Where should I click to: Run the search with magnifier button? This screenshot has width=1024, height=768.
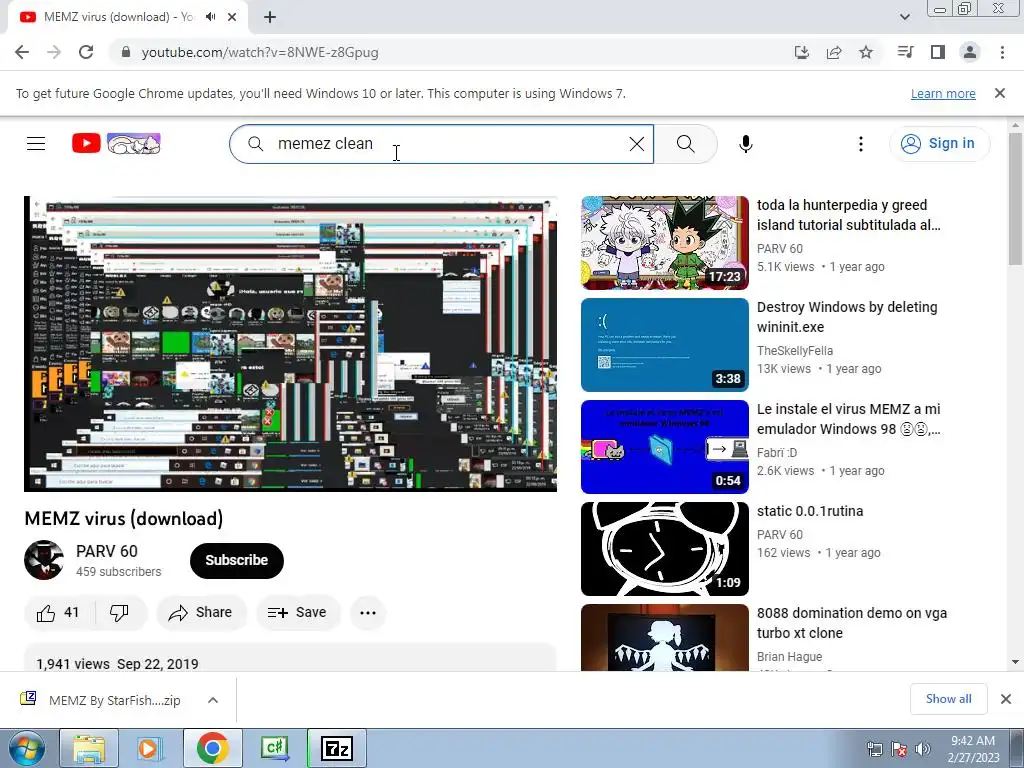click(x=686, y=144)
